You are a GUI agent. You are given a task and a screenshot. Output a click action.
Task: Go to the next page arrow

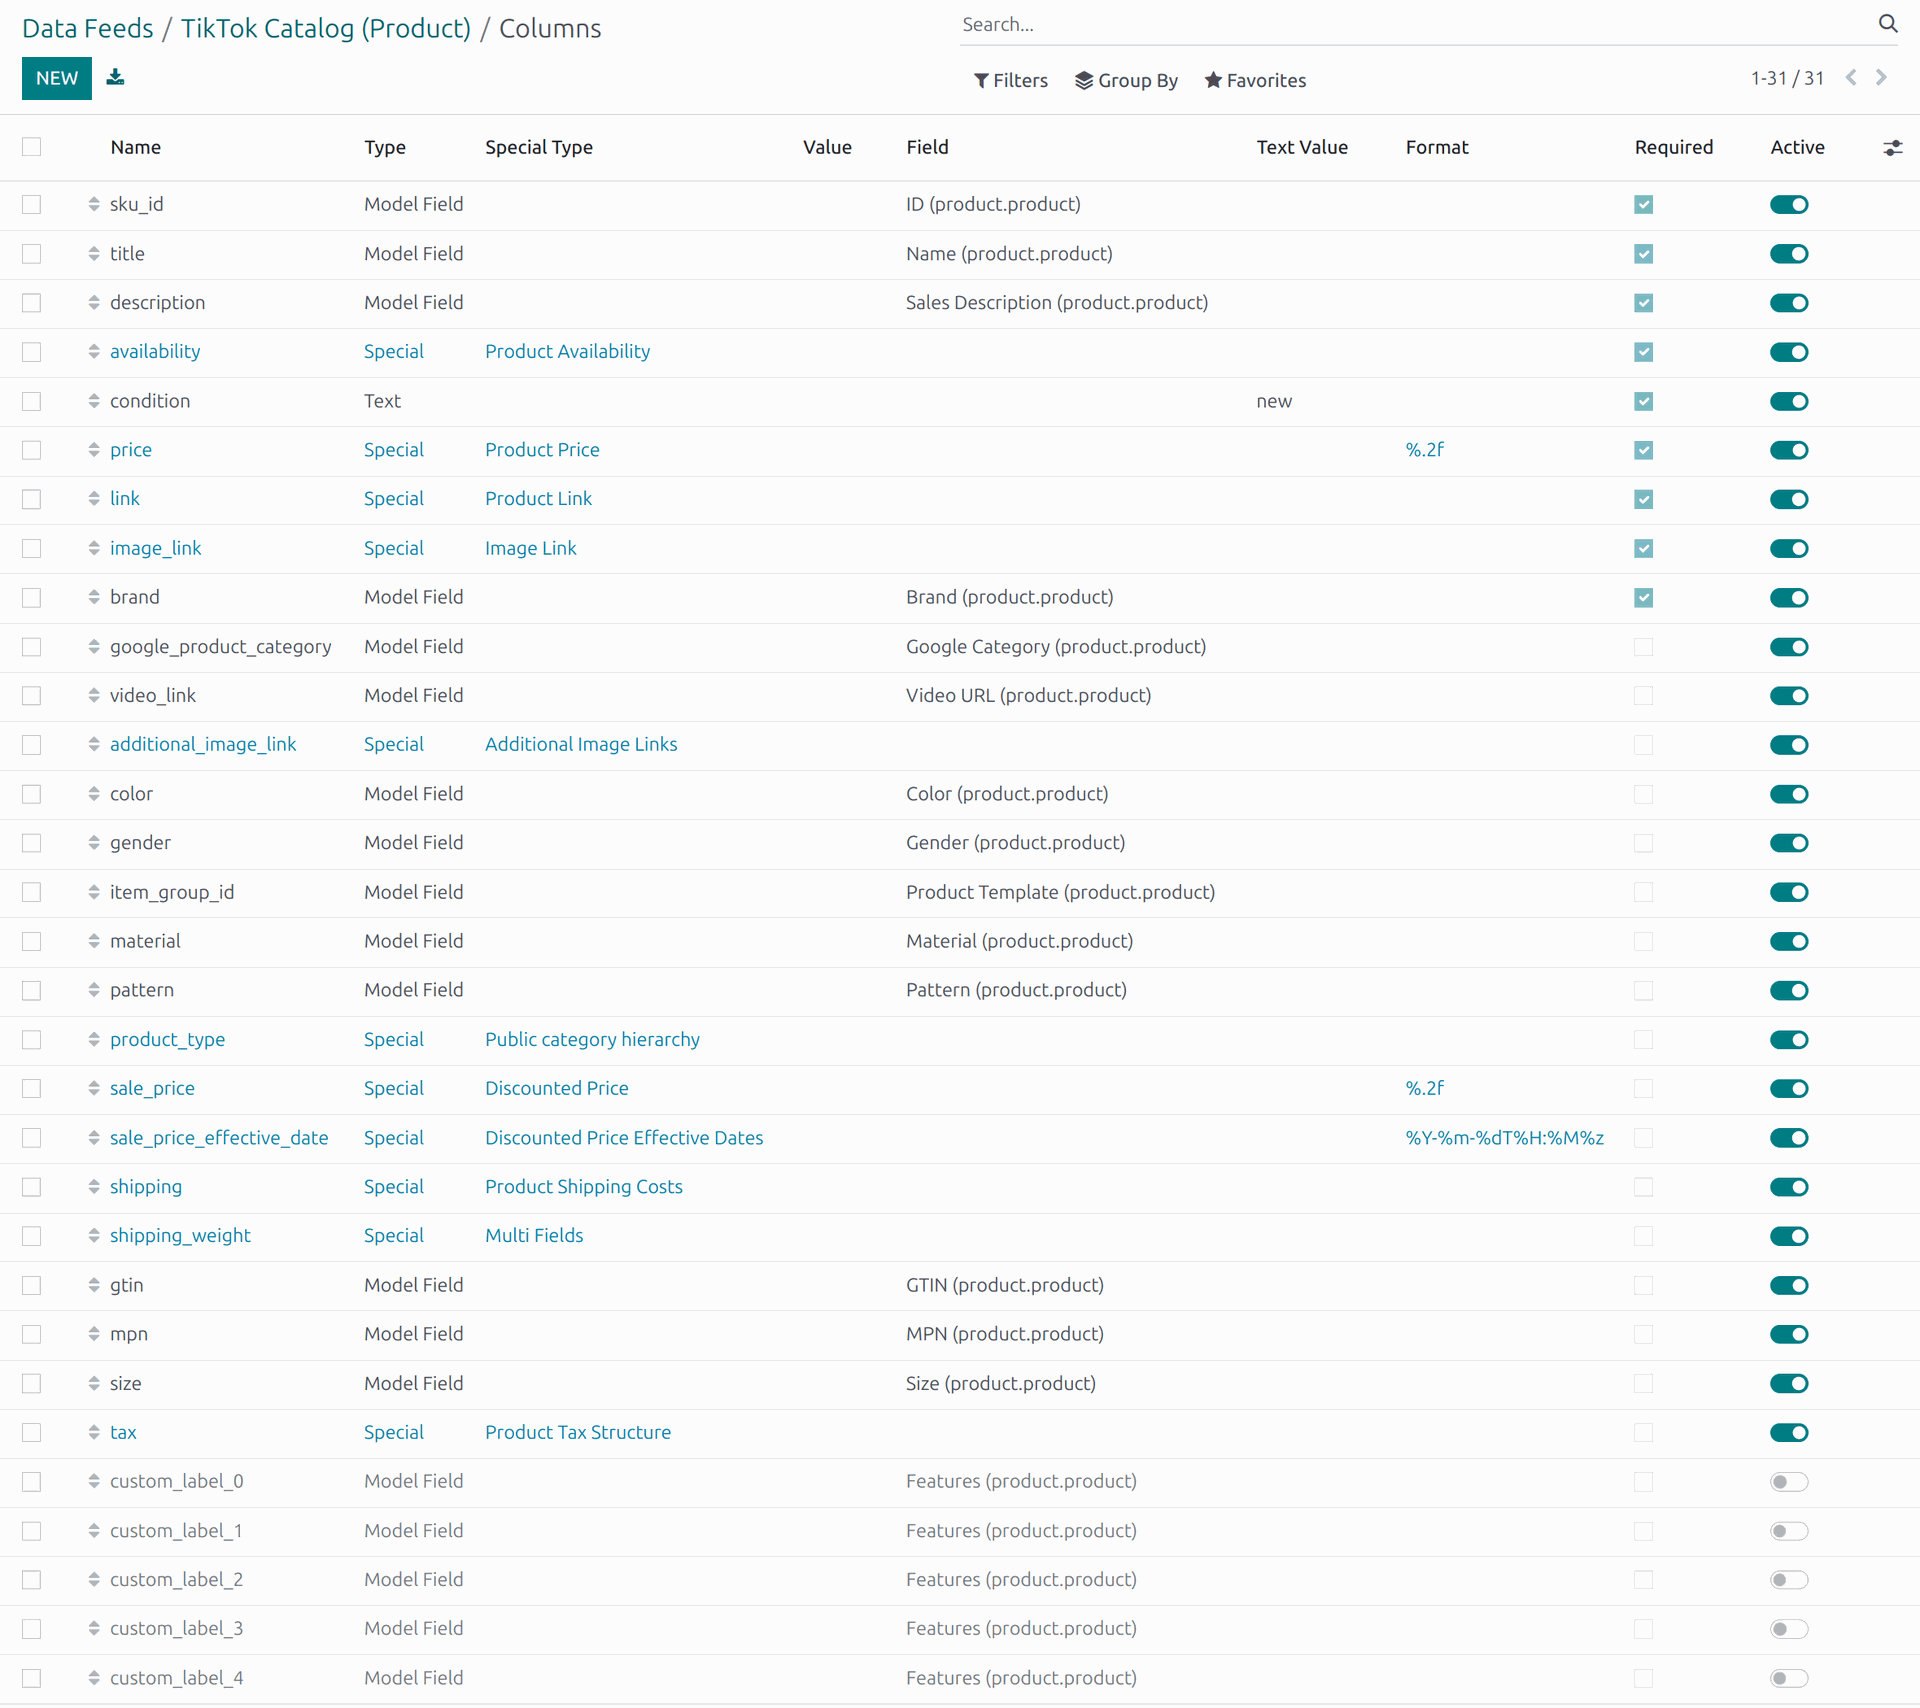tap(1881, 78)
